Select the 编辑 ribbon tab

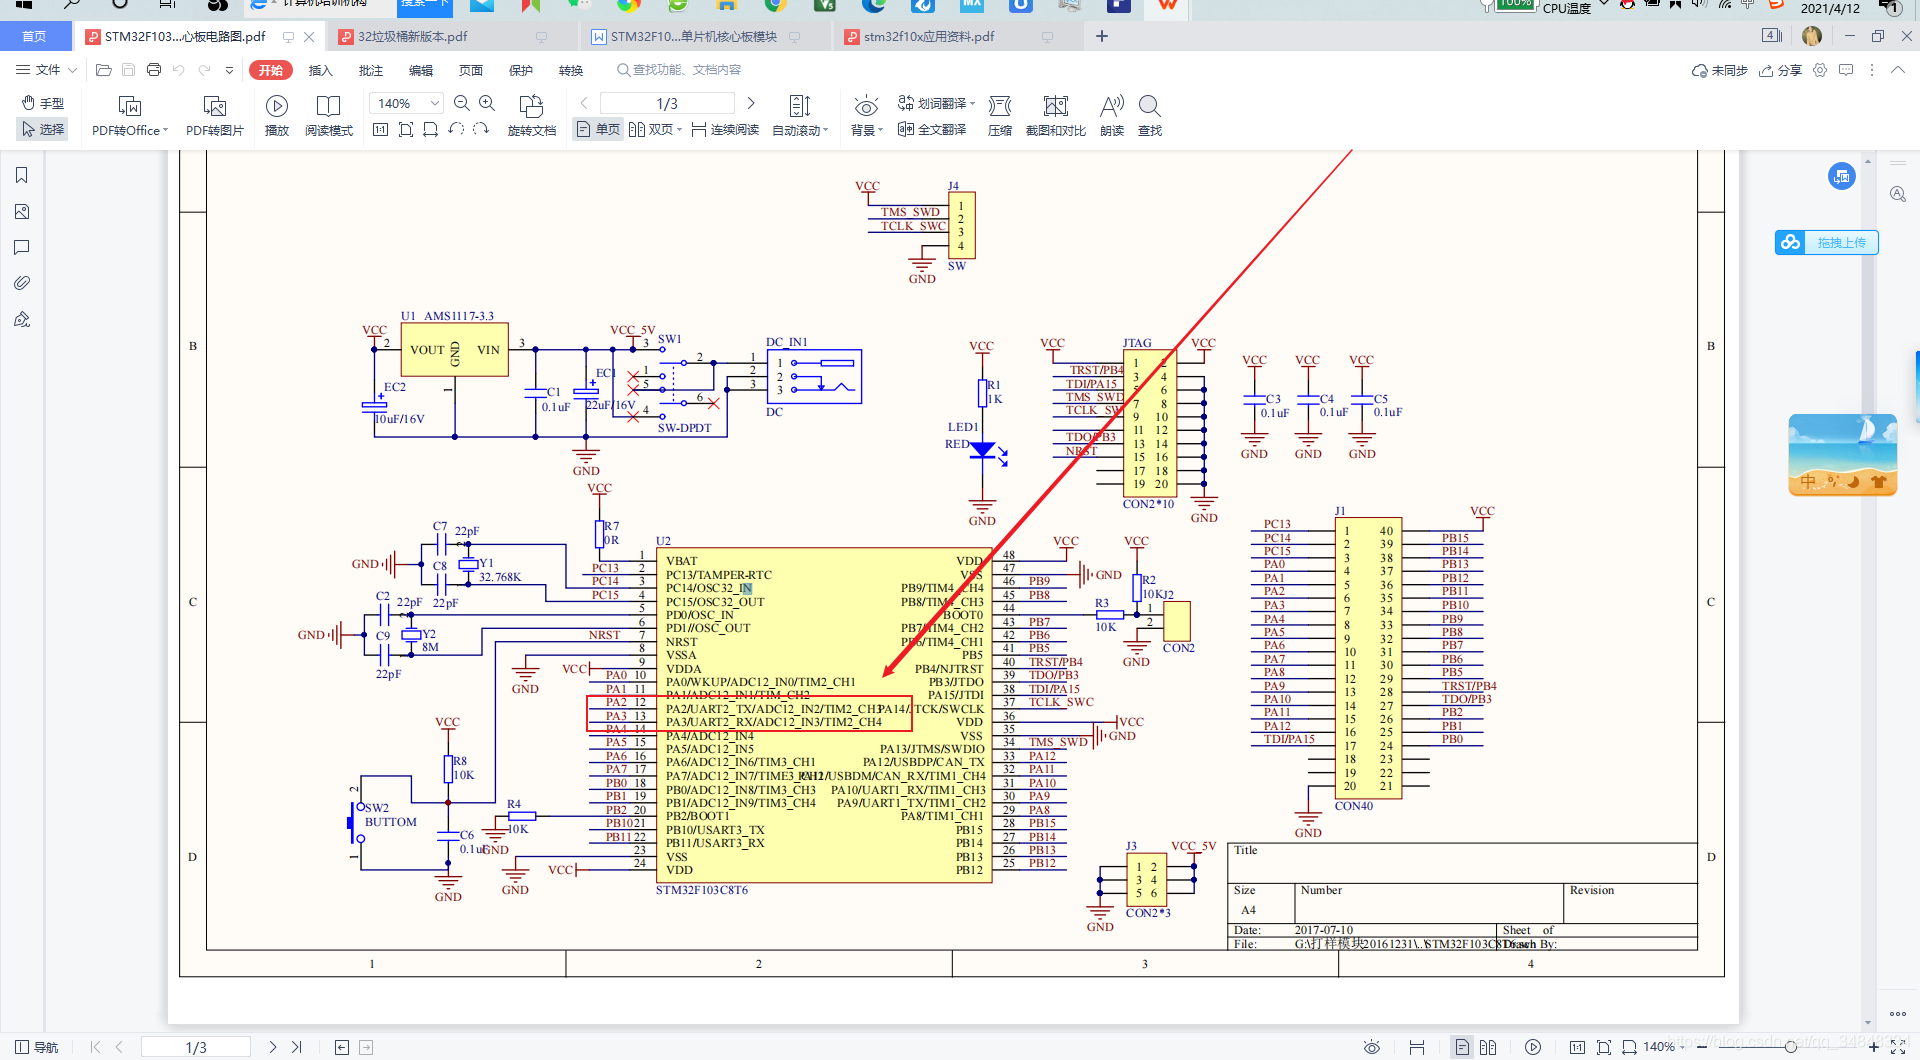[421, 70]
